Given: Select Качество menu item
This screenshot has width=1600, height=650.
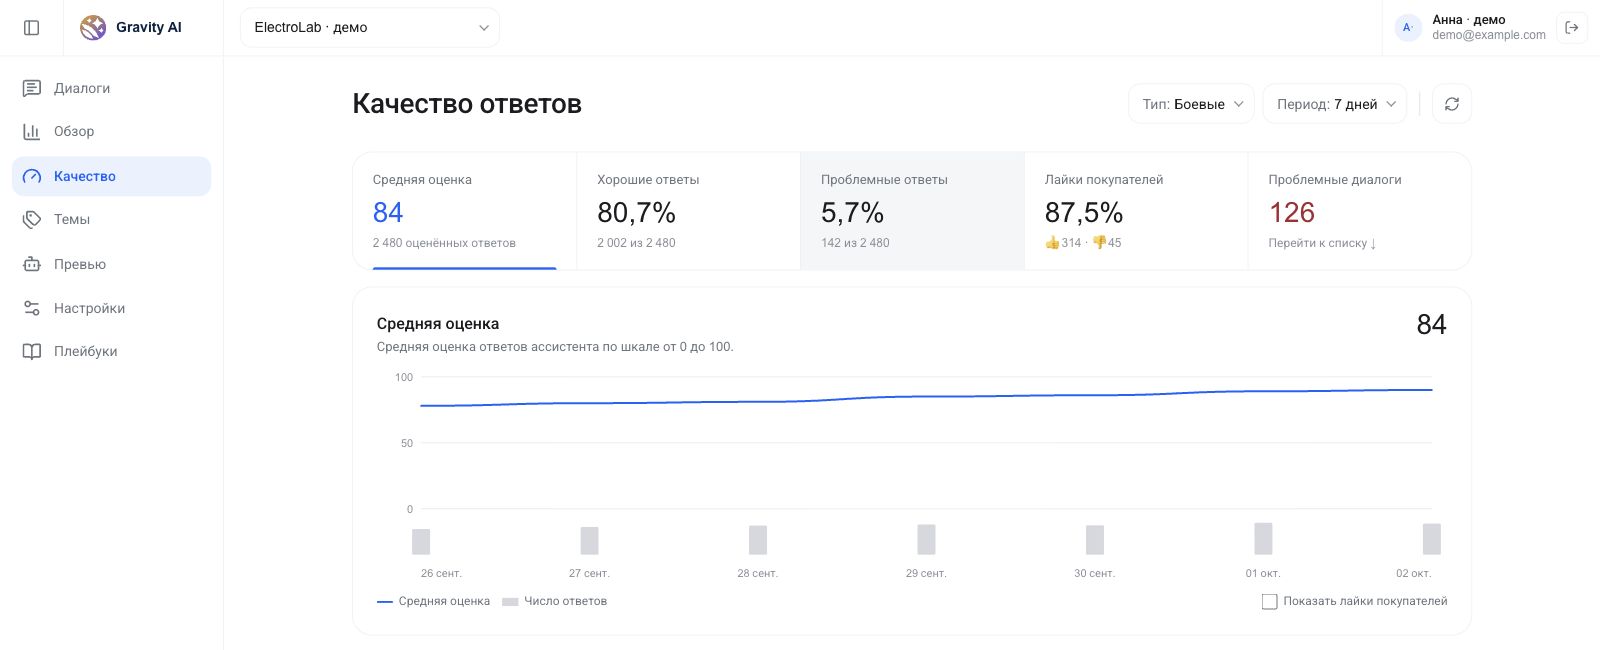Looking at the screenshot, I should [x=111, y=176].
